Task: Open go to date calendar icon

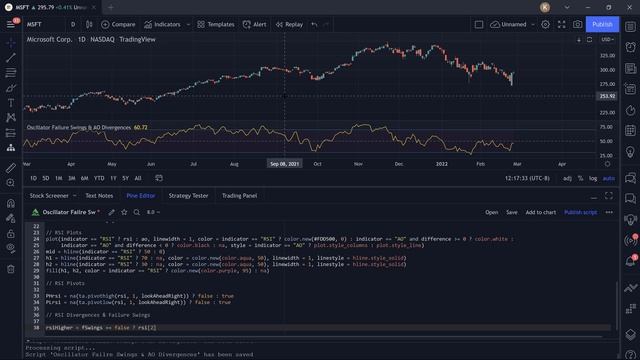Action: point(159,178)
